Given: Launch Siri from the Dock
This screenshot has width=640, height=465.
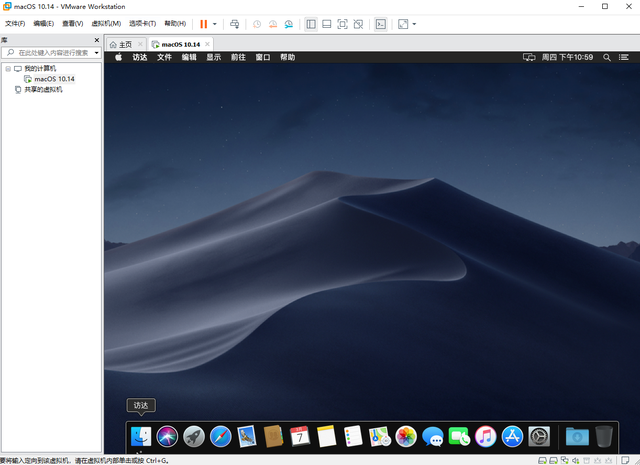Looking at the screenshot, I should 167,436.
